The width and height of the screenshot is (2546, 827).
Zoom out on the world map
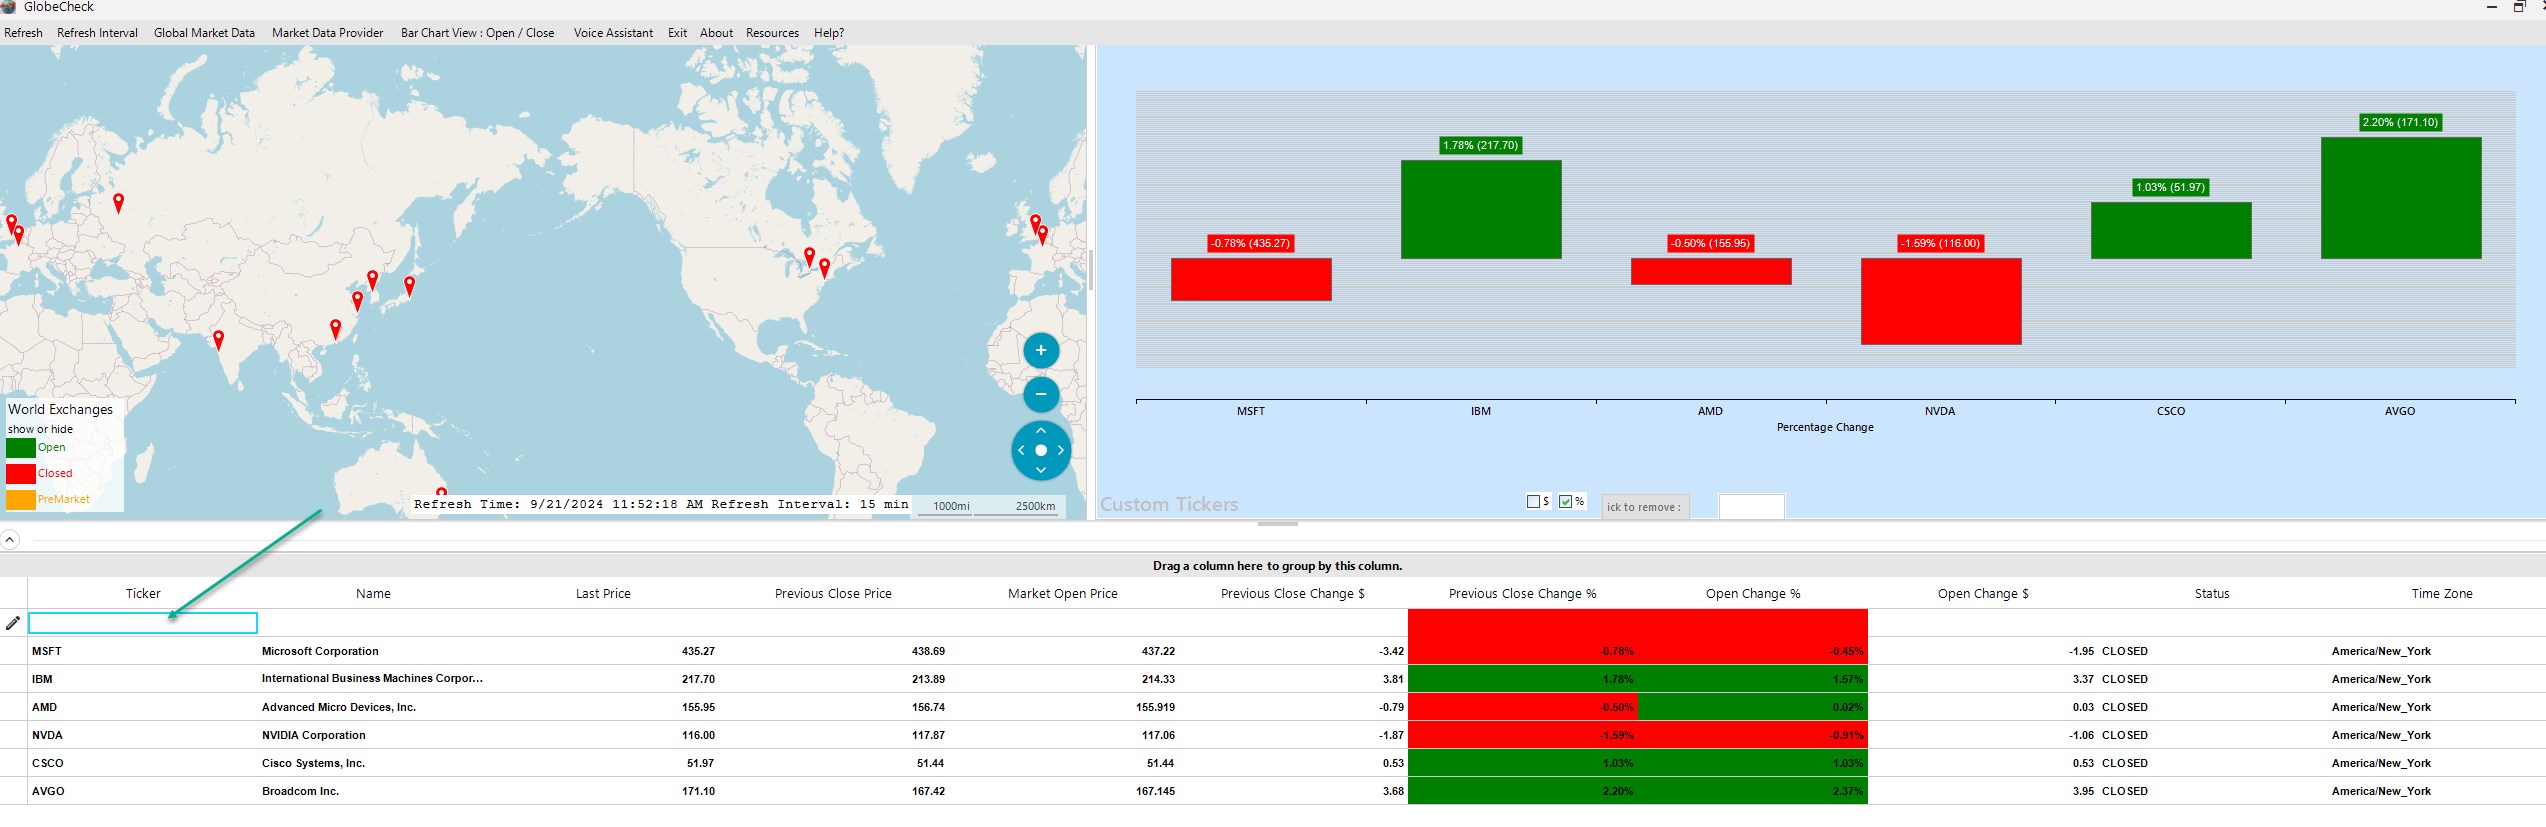click(x=1041, y=394)
